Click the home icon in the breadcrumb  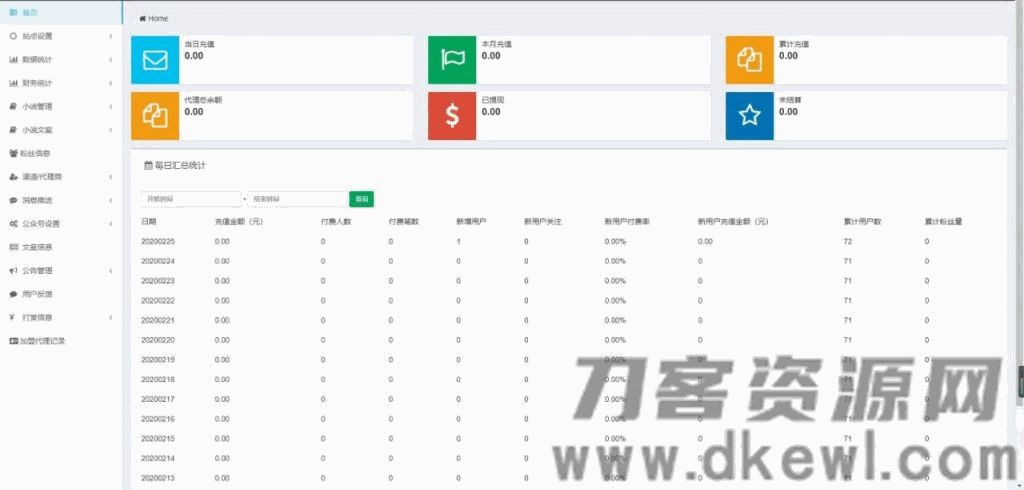coord(143,19)
